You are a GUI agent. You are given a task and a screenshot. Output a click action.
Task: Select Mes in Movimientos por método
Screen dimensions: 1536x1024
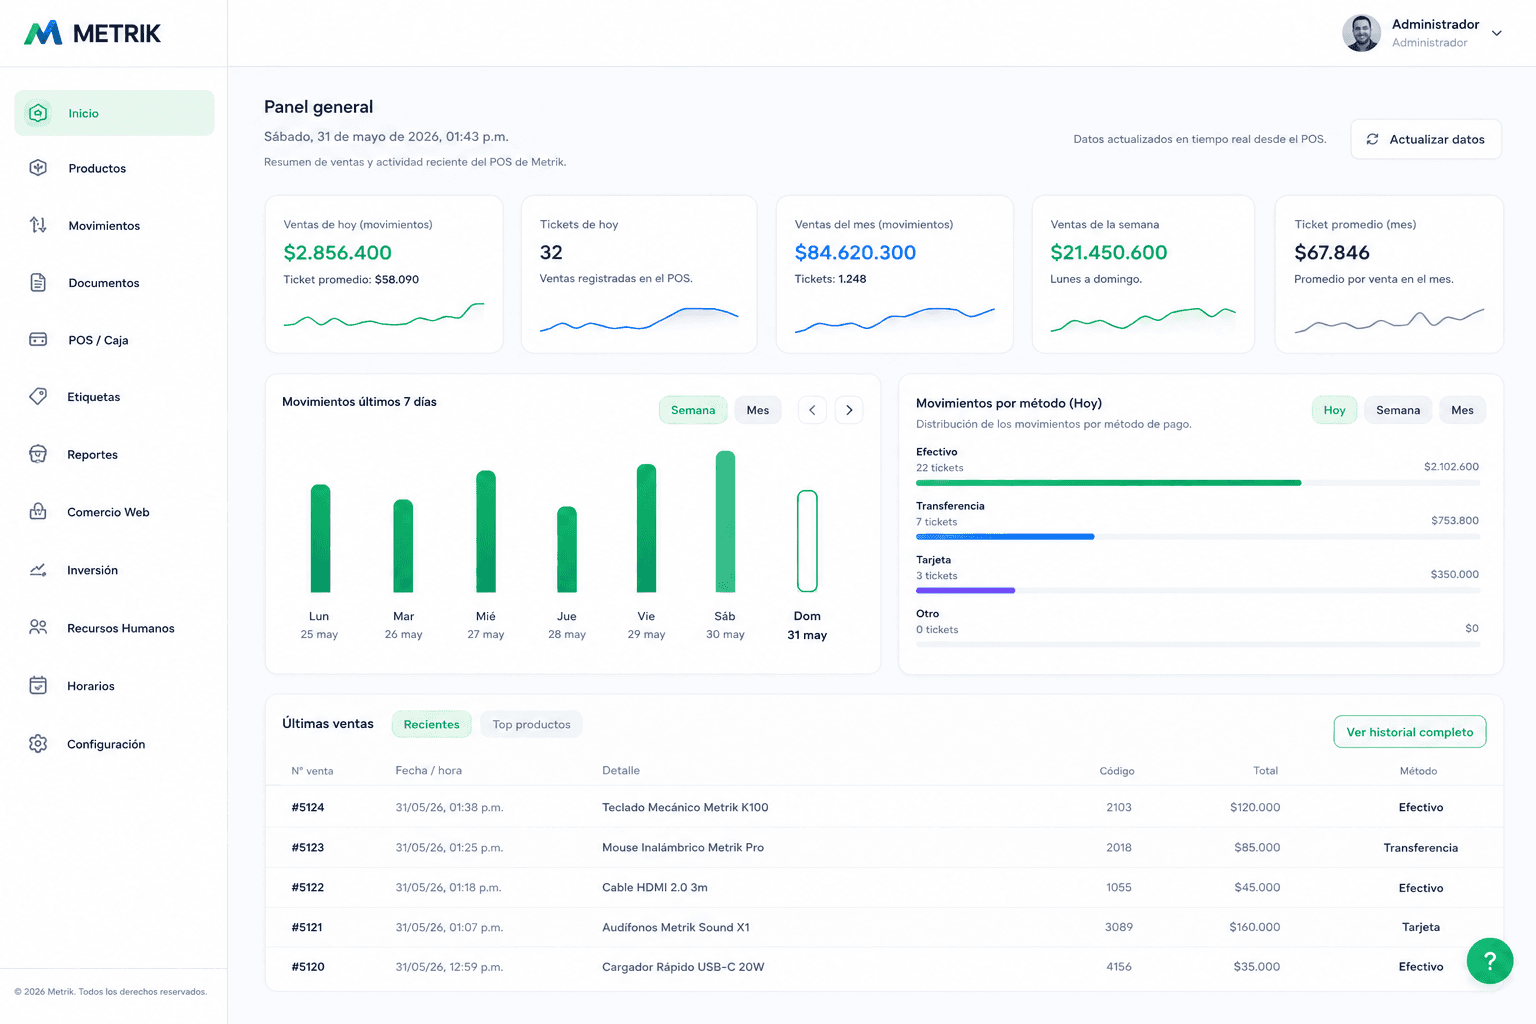pos(1462,410)
